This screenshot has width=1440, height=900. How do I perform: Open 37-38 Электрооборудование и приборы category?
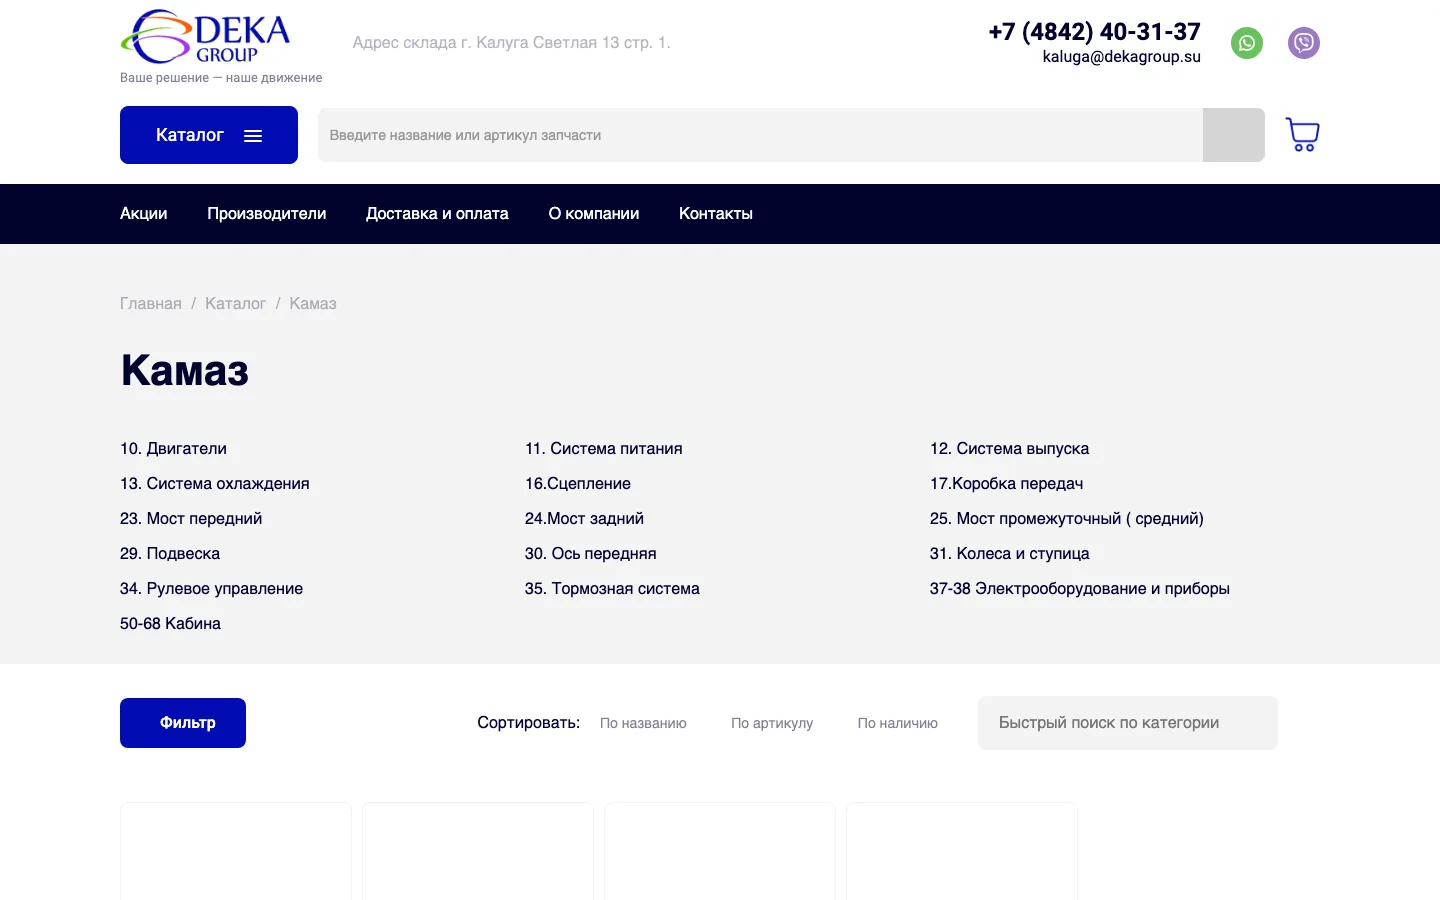click(1080, 589)
